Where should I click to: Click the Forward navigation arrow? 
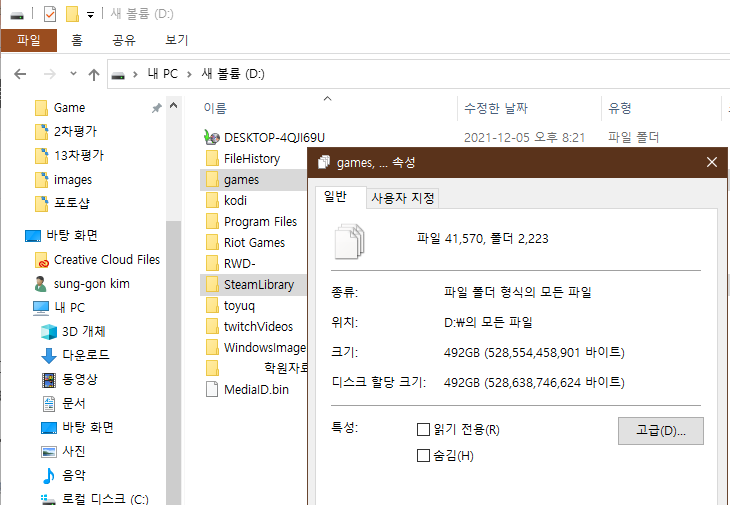click(x=50, y=74)
